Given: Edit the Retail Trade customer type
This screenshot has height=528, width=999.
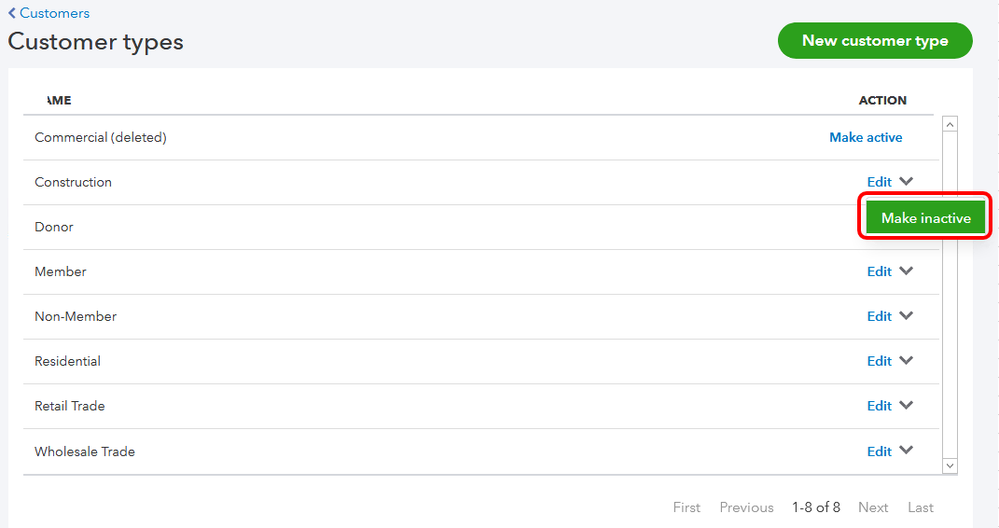Looking at the screenshot, I should pos(879,406).
